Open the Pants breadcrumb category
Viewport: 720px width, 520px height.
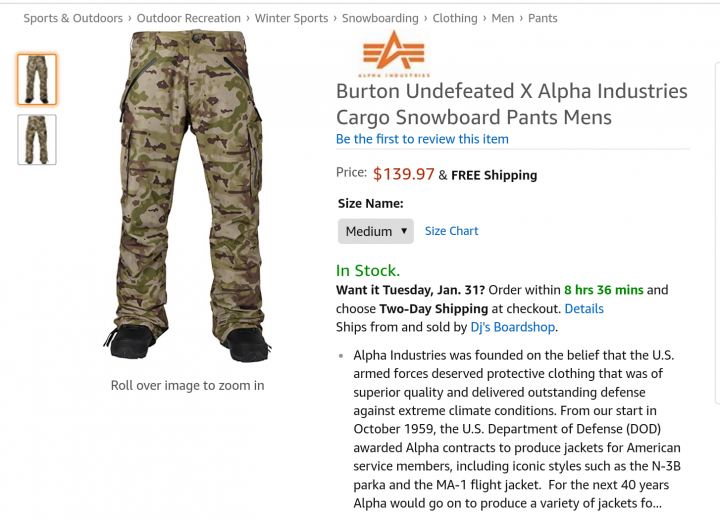pyautogui.click(x=543, y=18)
